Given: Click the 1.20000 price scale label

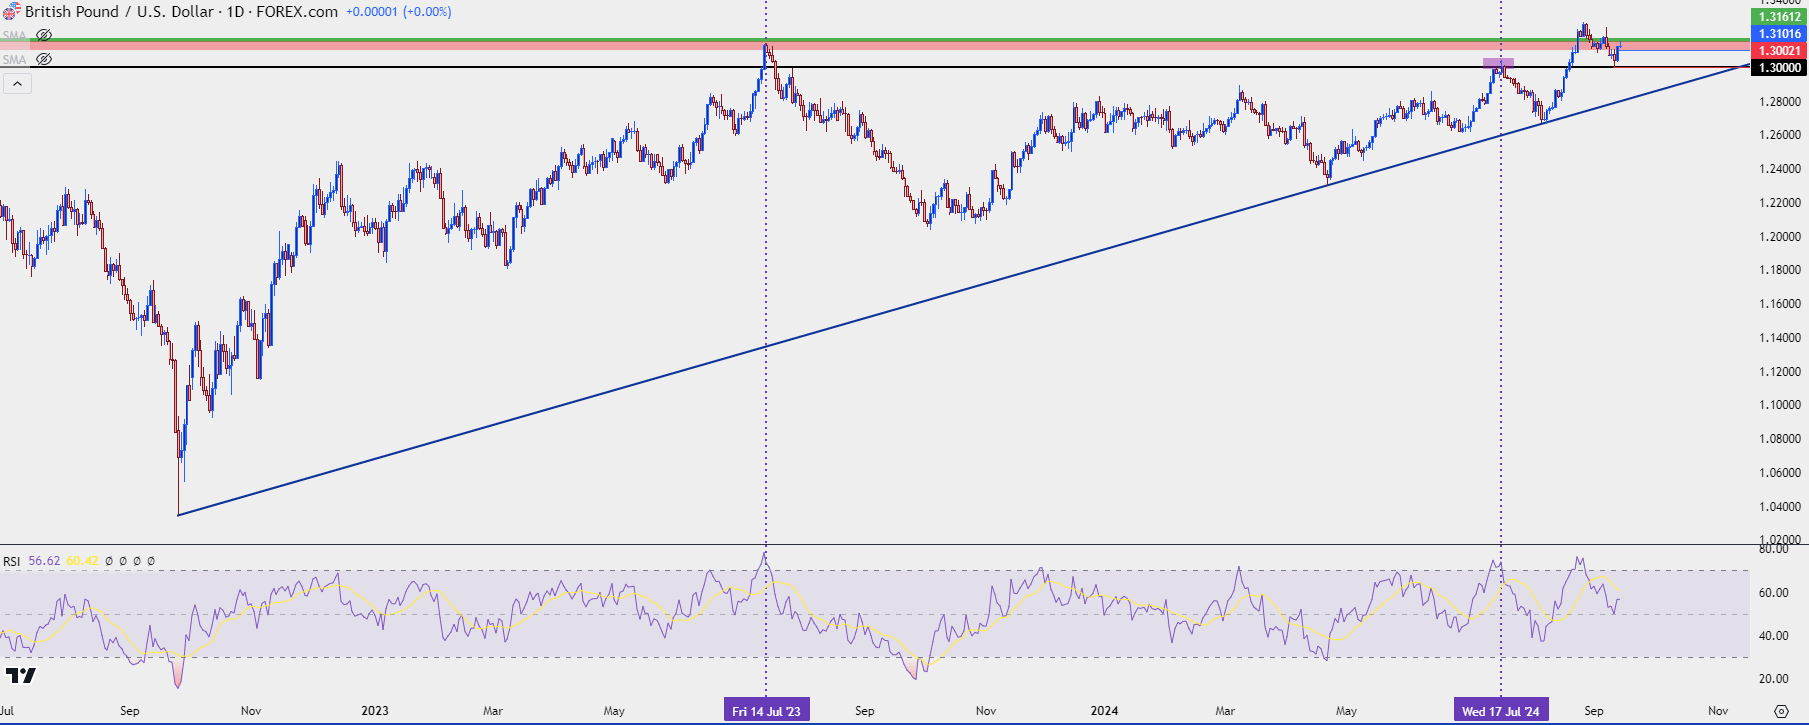Looking at the screenshot, I should tap(1780, 237).
